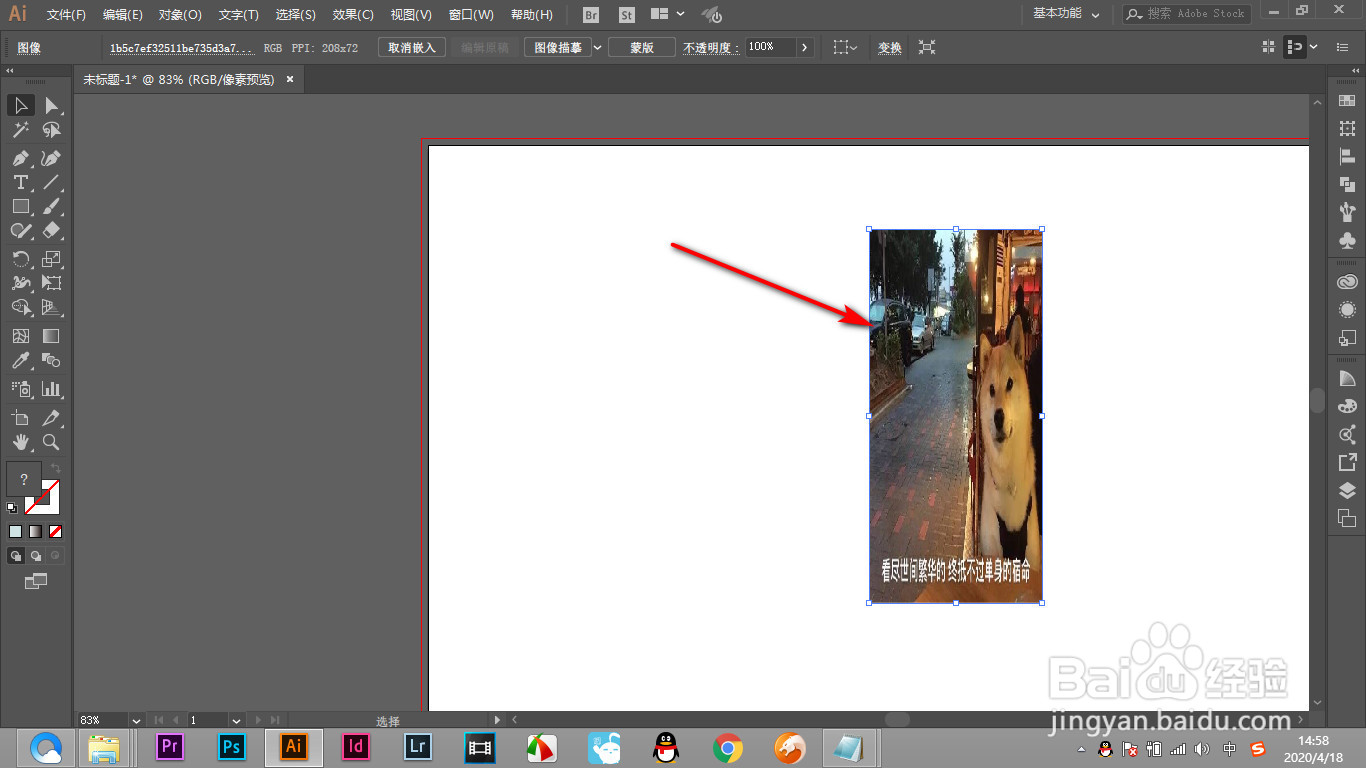Image resolution: width=1366 pixels, height=768 pixels.
Task: Enable Draw Behind mode
Action: click(x=36, y=555)
